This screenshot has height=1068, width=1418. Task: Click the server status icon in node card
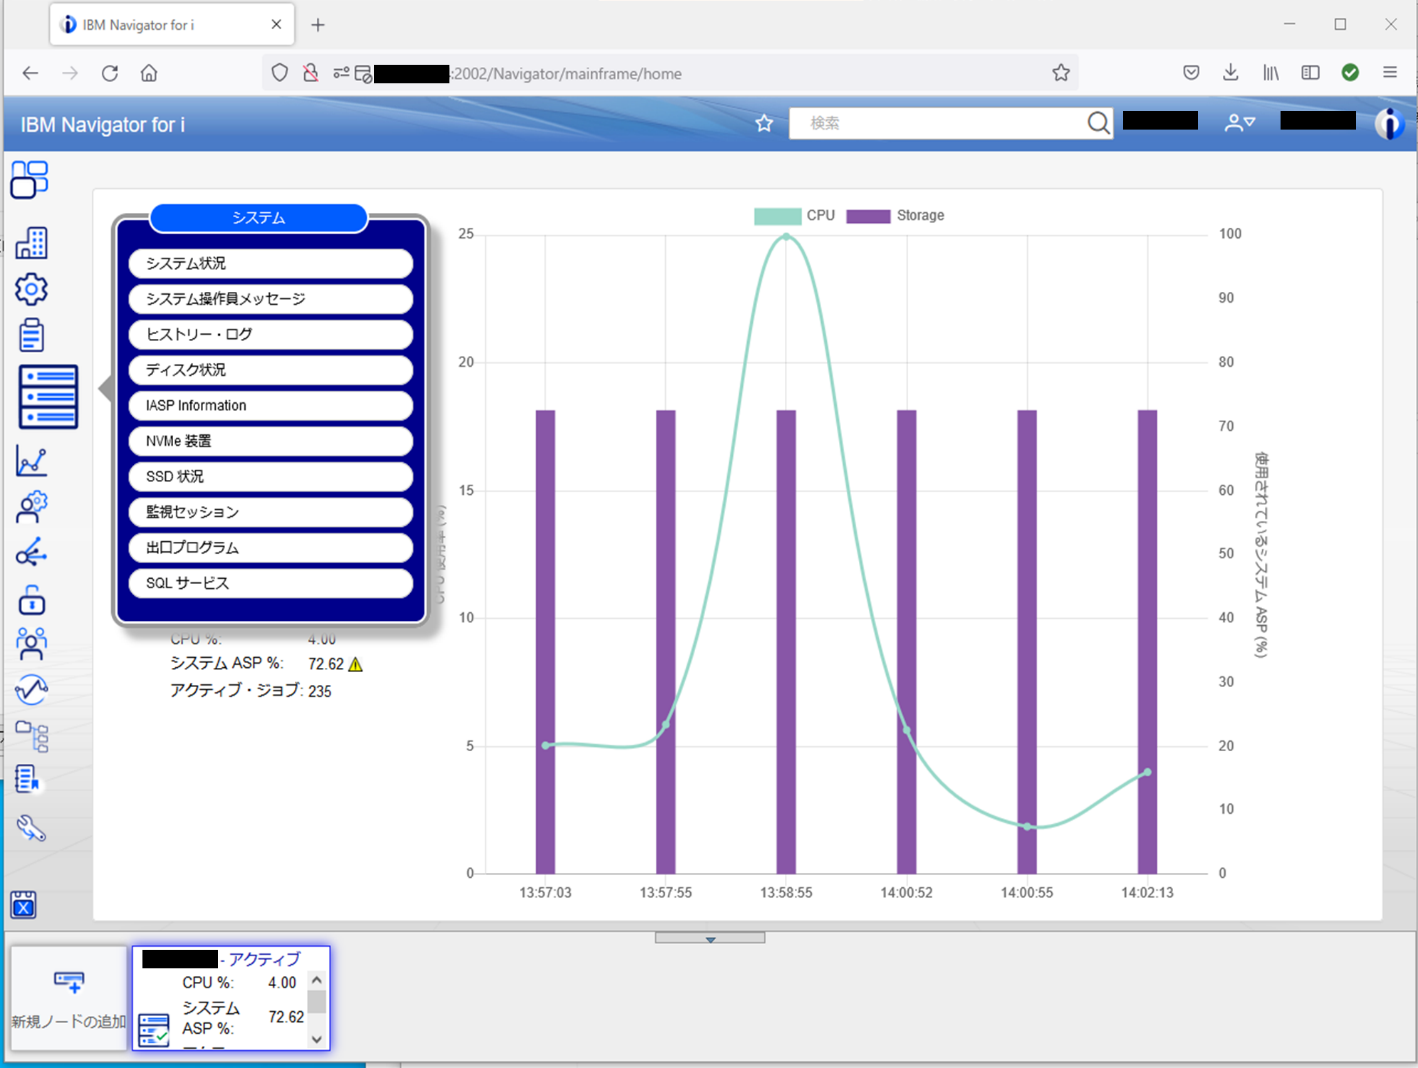(153, 1030)
